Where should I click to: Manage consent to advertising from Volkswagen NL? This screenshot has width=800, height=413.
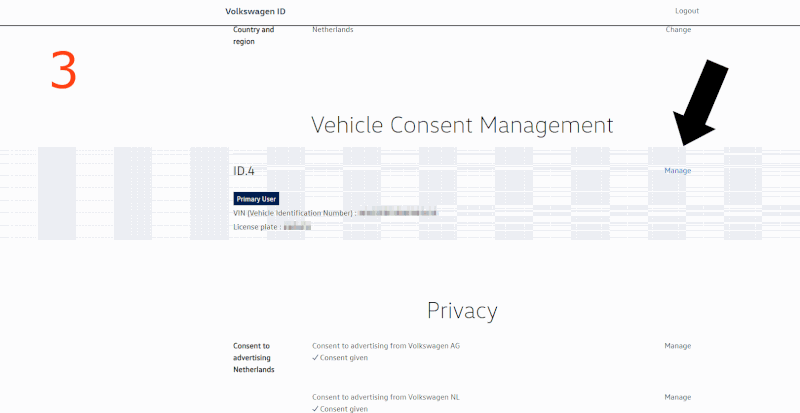click(x=678, y=397)
